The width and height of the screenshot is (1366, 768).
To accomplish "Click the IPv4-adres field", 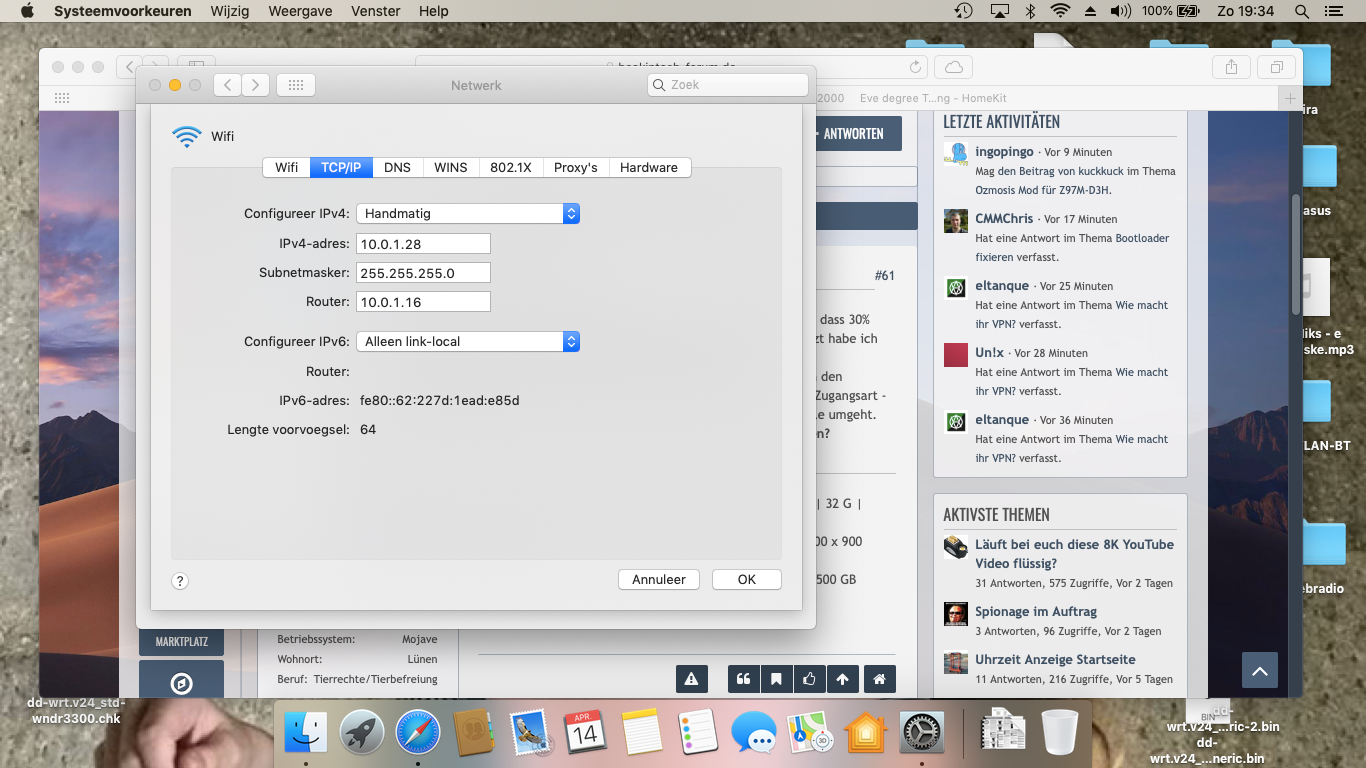I will pos(423,244).
